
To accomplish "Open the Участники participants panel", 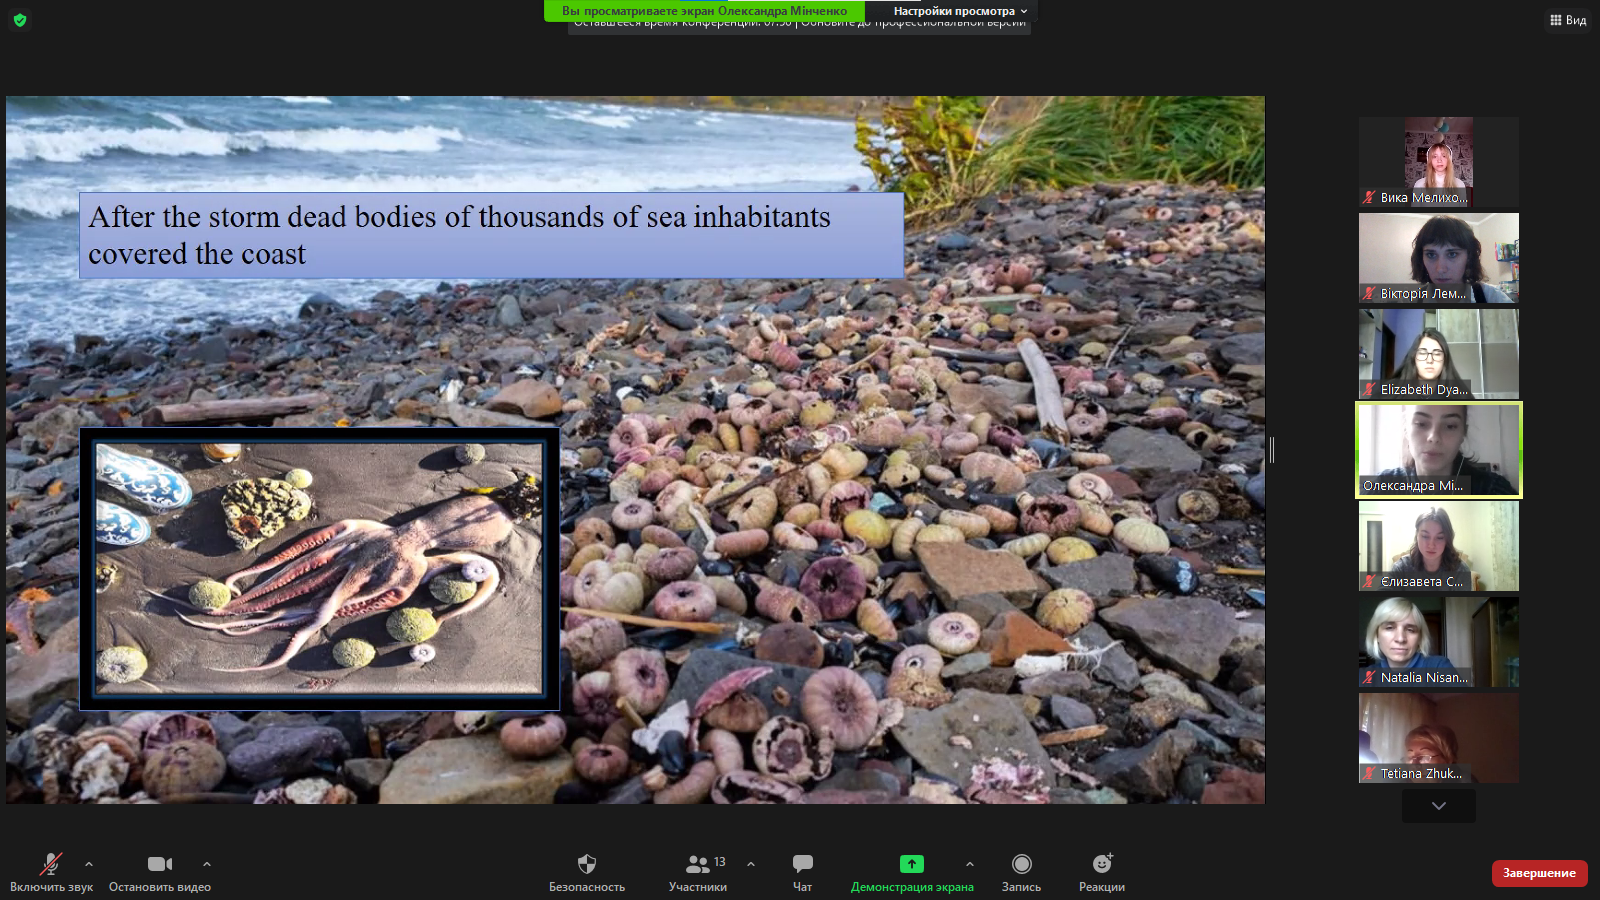I will [698, 872].
